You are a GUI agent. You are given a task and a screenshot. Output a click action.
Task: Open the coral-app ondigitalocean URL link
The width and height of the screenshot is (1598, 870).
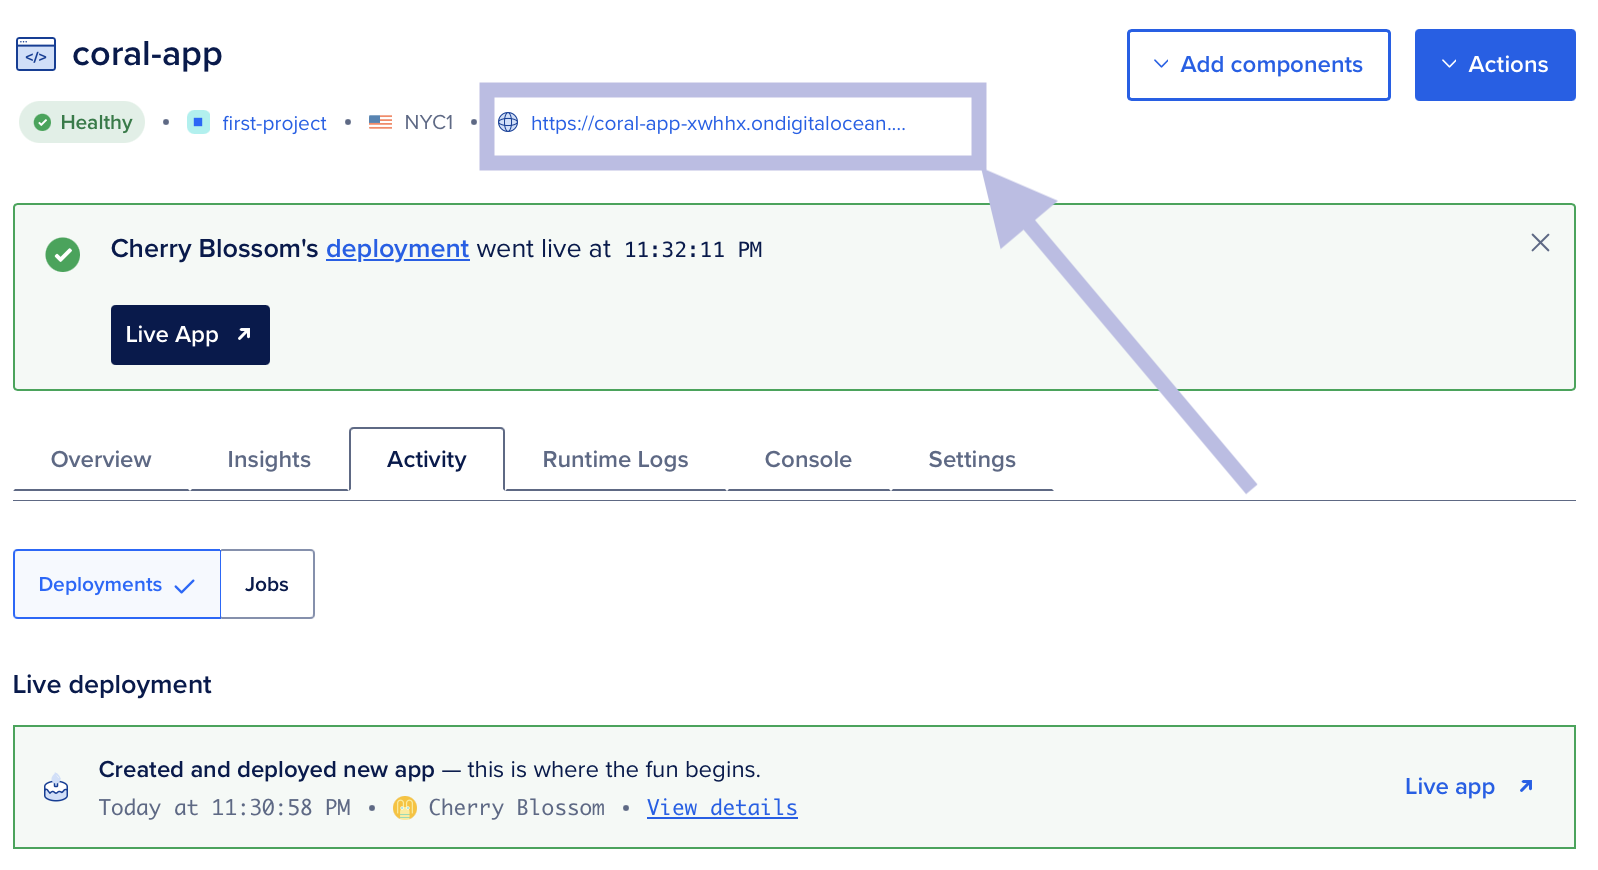[718, 123]
